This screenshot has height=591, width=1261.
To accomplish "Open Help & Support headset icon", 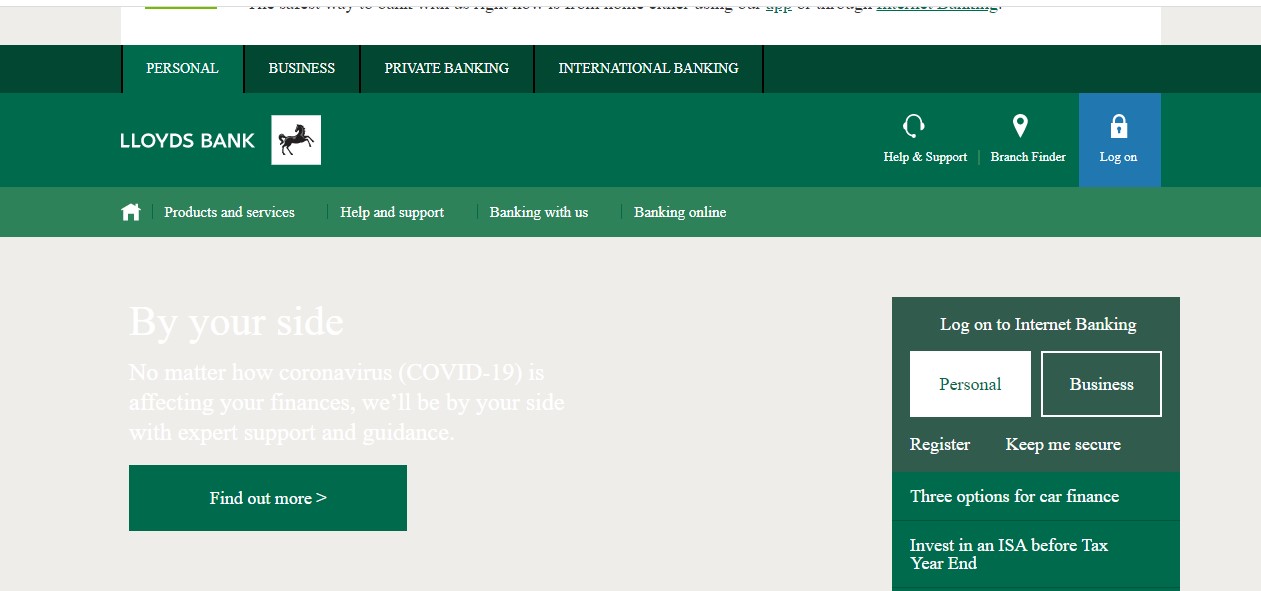I will (x=913, y=126).
